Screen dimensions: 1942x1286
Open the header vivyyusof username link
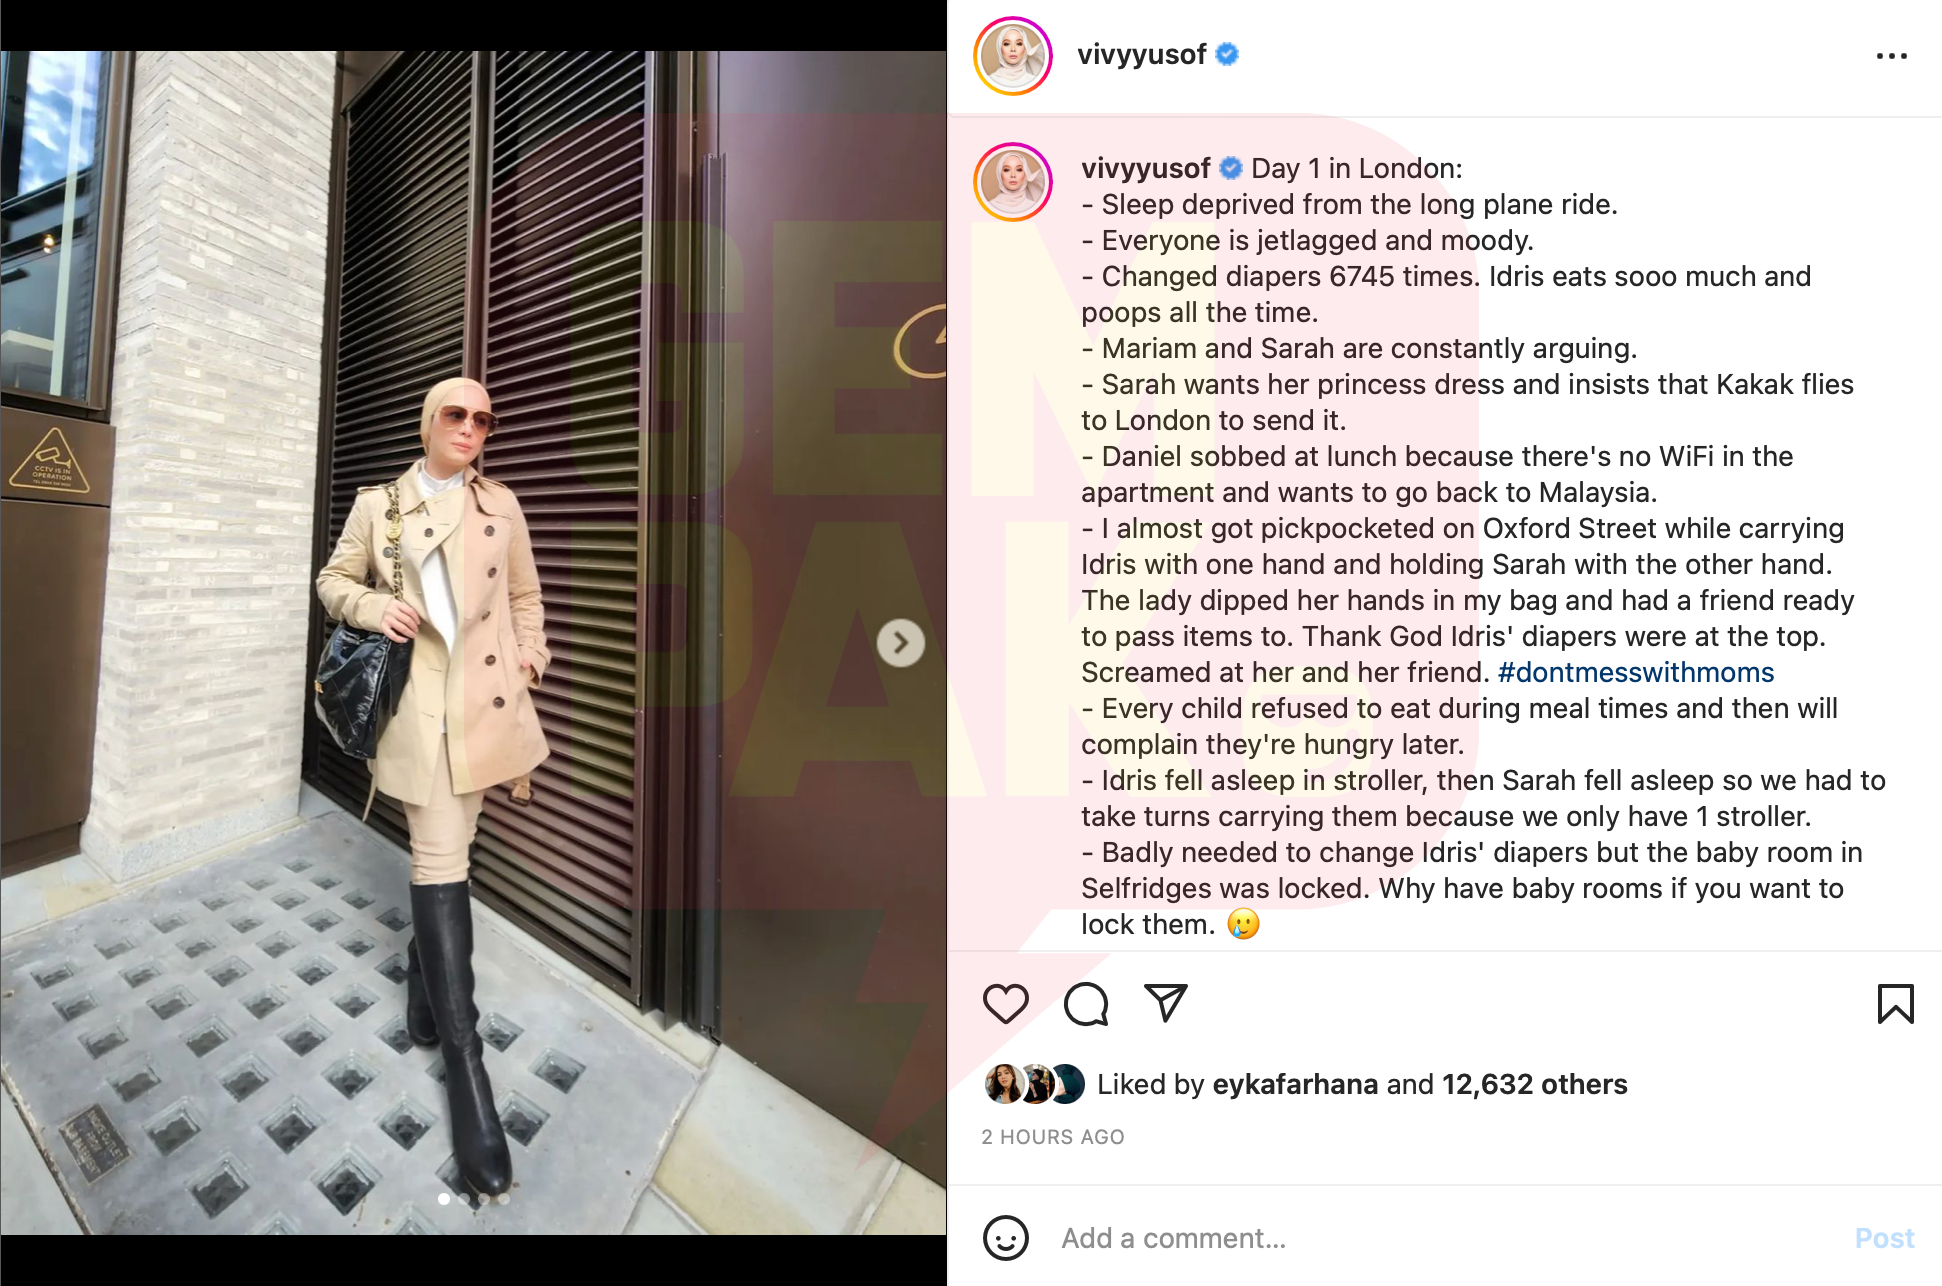pos(1141,54)
